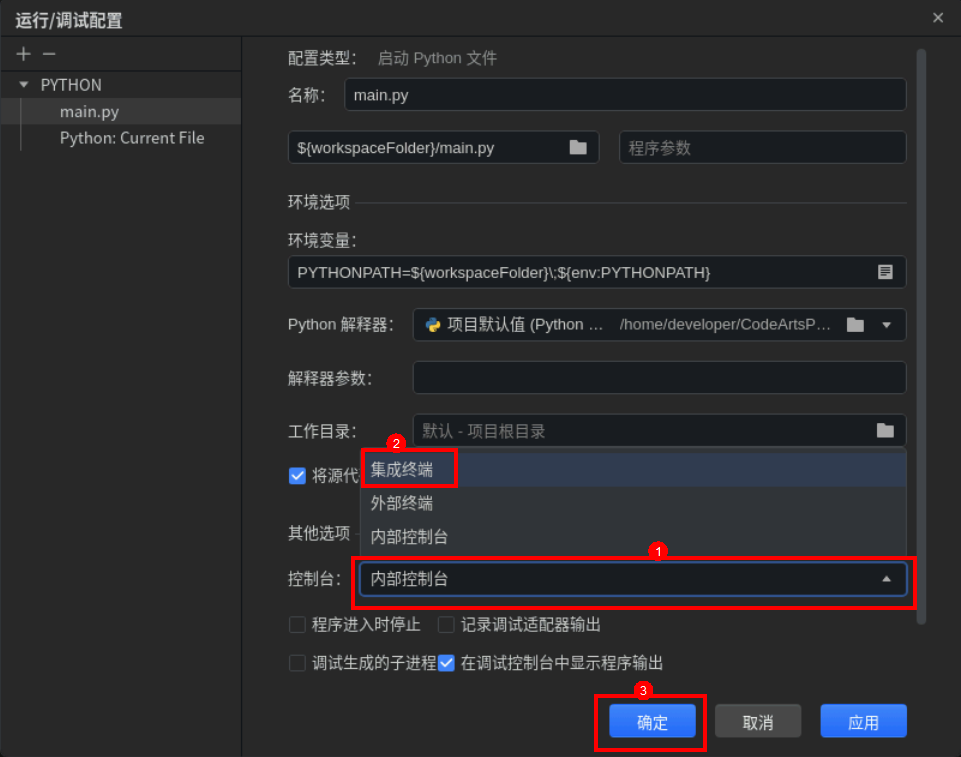Viewport: 961px width, 757px height.
Task: Collapse the PYTHON configuration group
Action: pyautogui.click(x=24, y=85)
